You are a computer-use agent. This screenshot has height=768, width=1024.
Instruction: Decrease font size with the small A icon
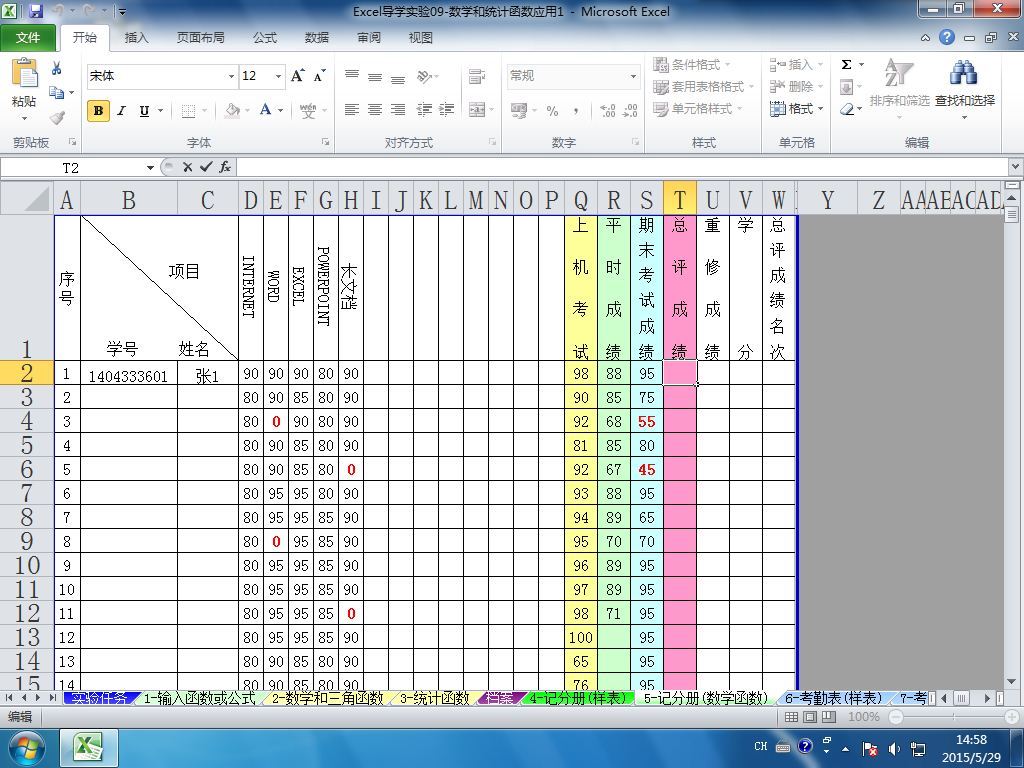pos(319,76)
